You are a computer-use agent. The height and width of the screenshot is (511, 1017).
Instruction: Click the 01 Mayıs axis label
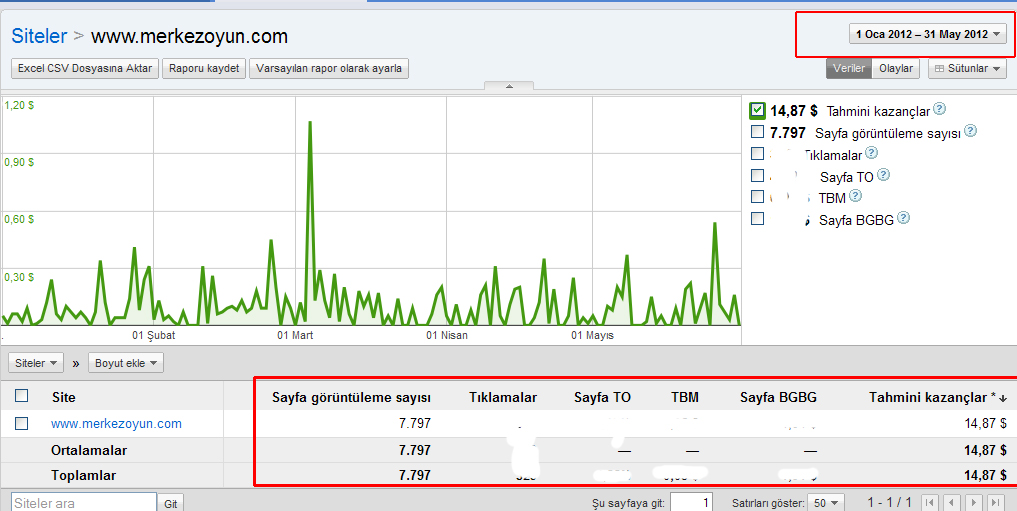point(592,335)
